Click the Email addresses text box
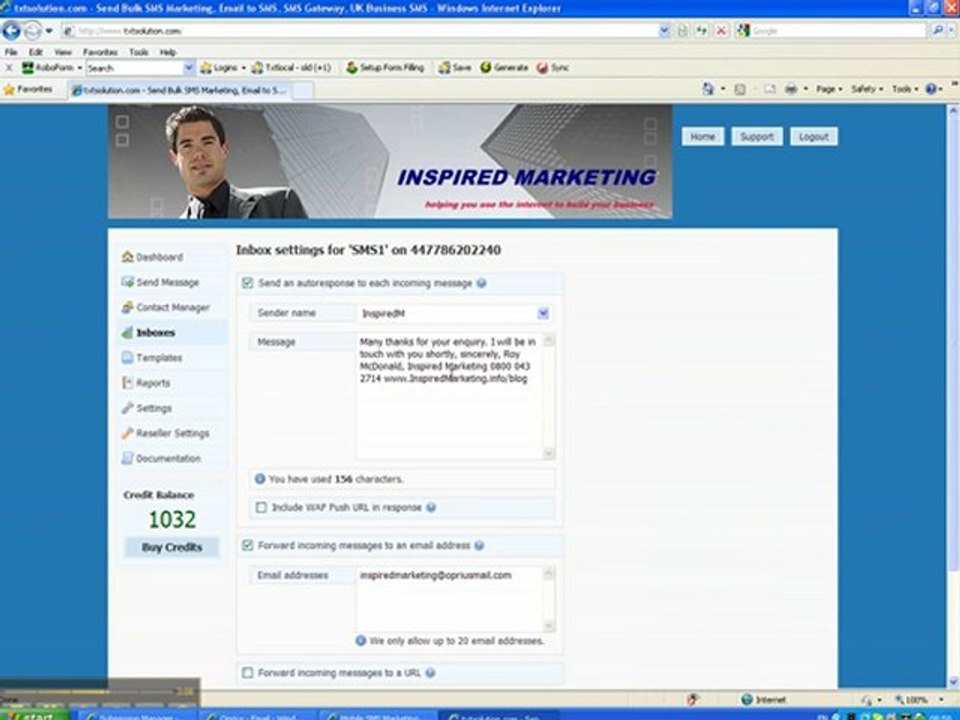Screen dimensions: 960x720 tap(449, 599)
